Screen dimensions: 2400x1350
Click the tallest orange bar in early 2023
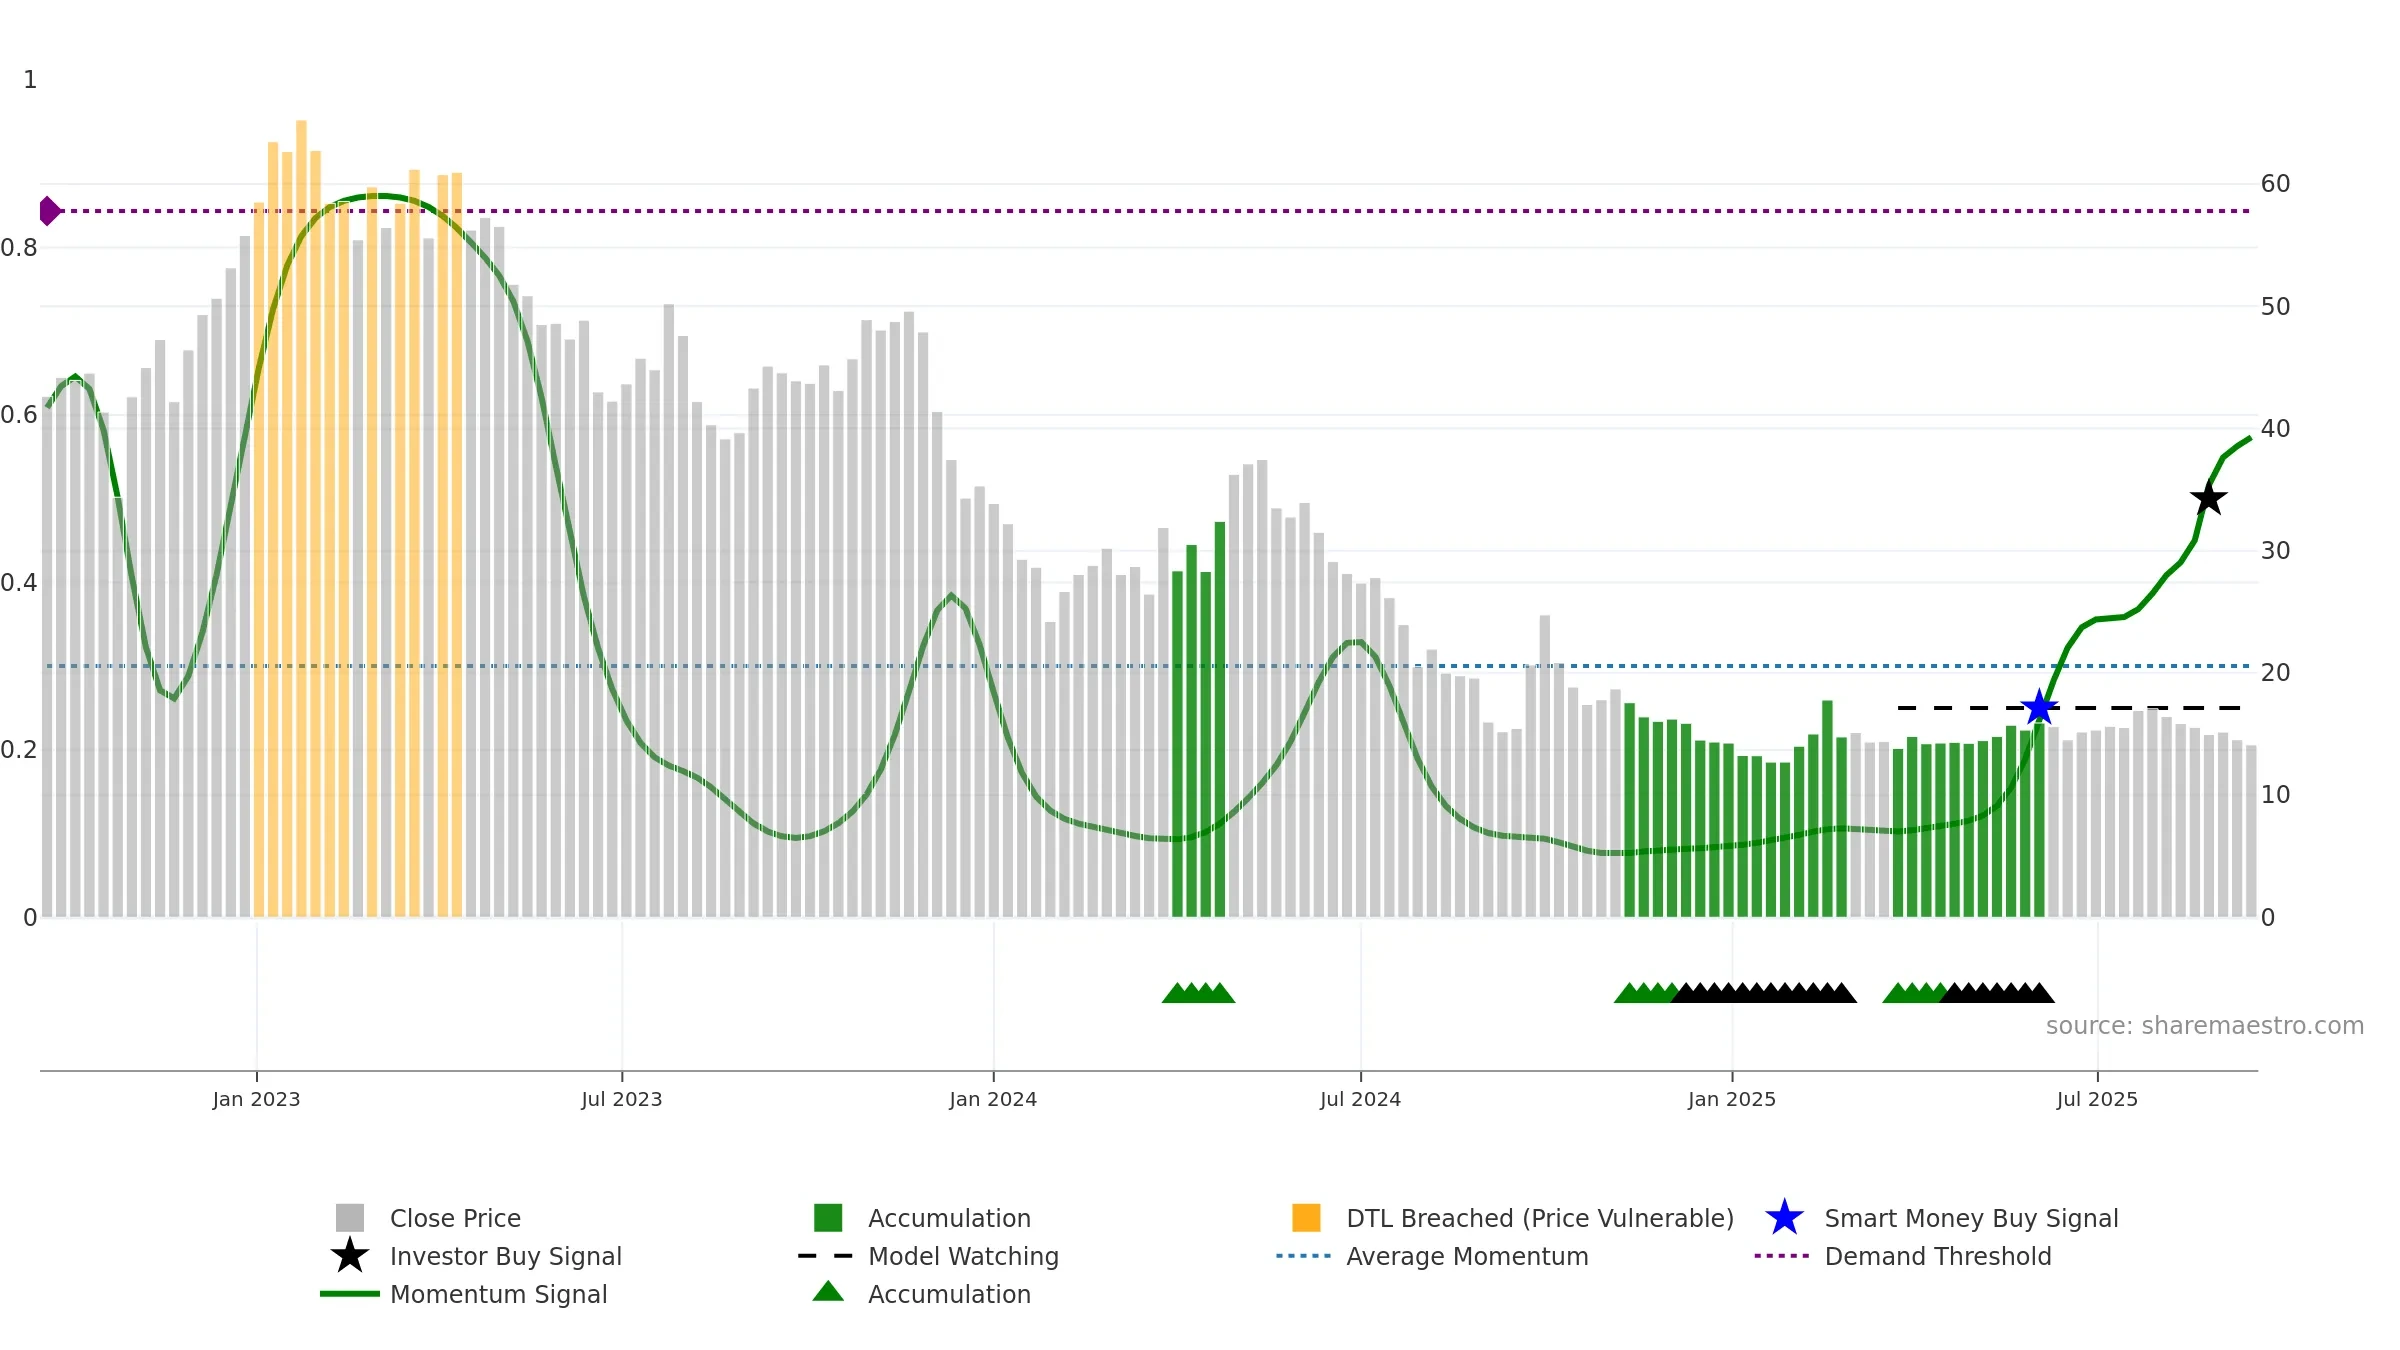coord(301,518)
